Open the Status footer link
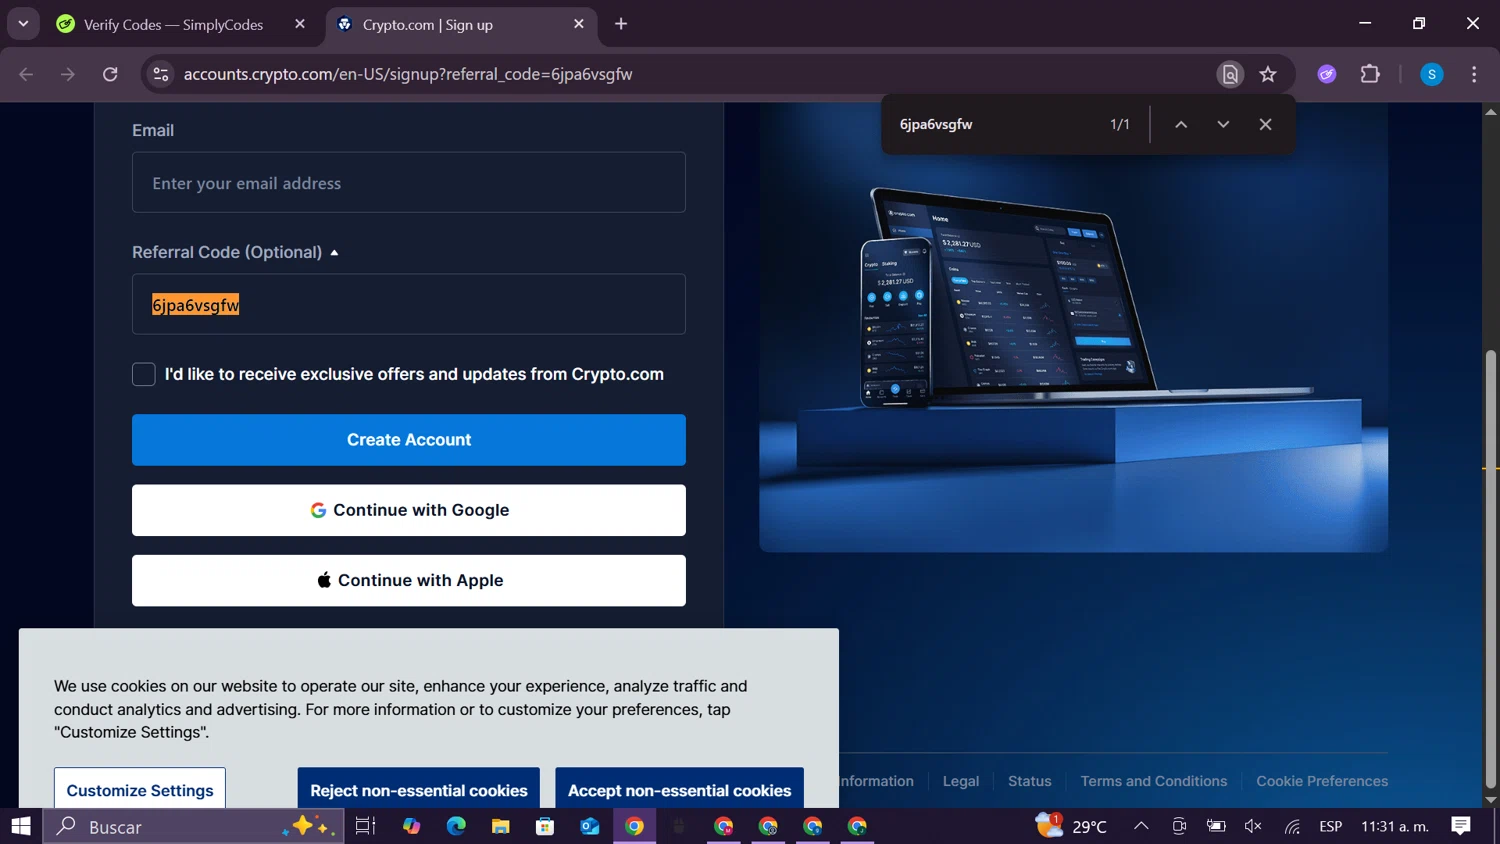This screenshot has width=1500, height=844. pos(1030,781)
